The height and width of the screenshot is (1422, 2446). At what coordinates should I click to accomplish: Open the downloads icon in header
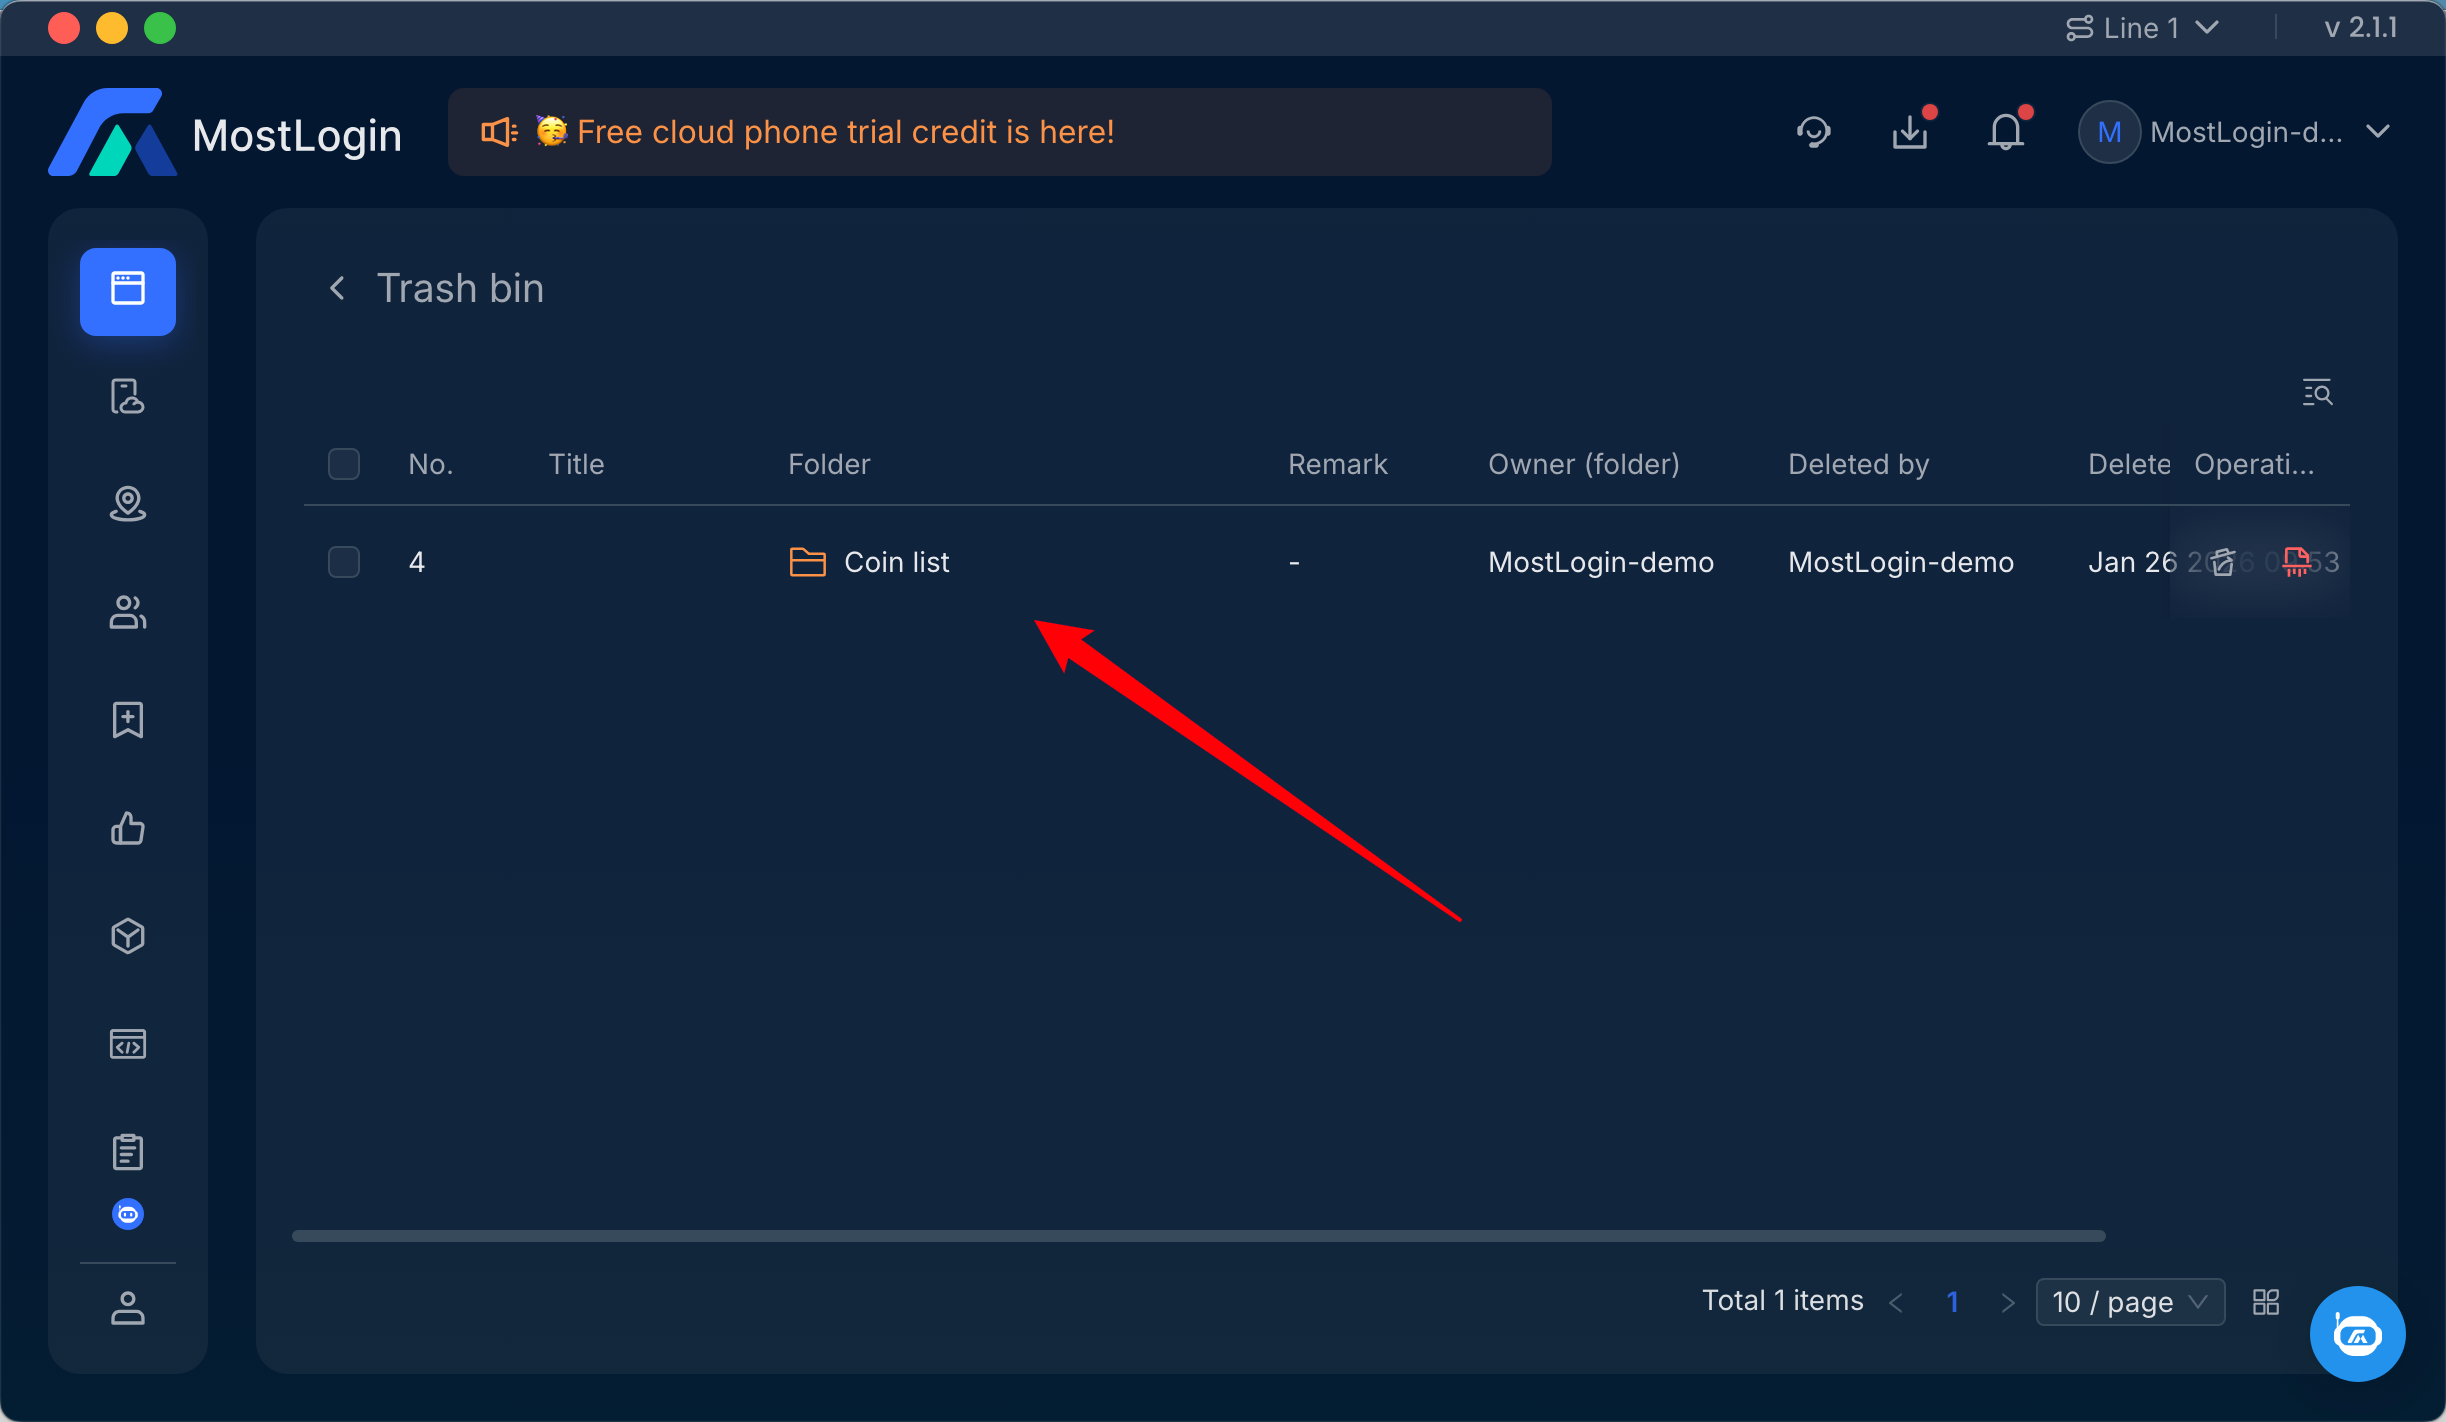click(1910, 132)
